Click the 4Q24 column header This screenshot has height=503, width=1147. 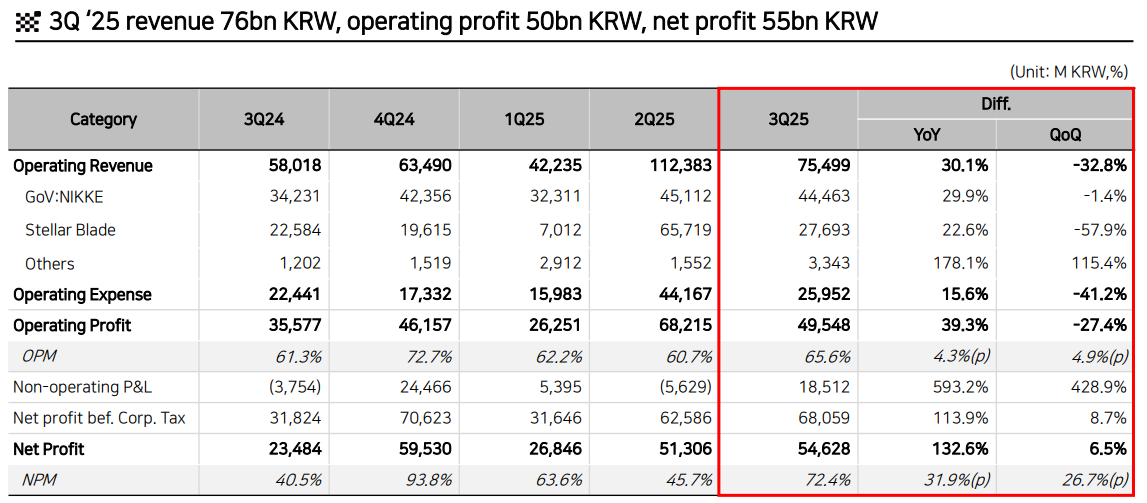pos(394,119)
